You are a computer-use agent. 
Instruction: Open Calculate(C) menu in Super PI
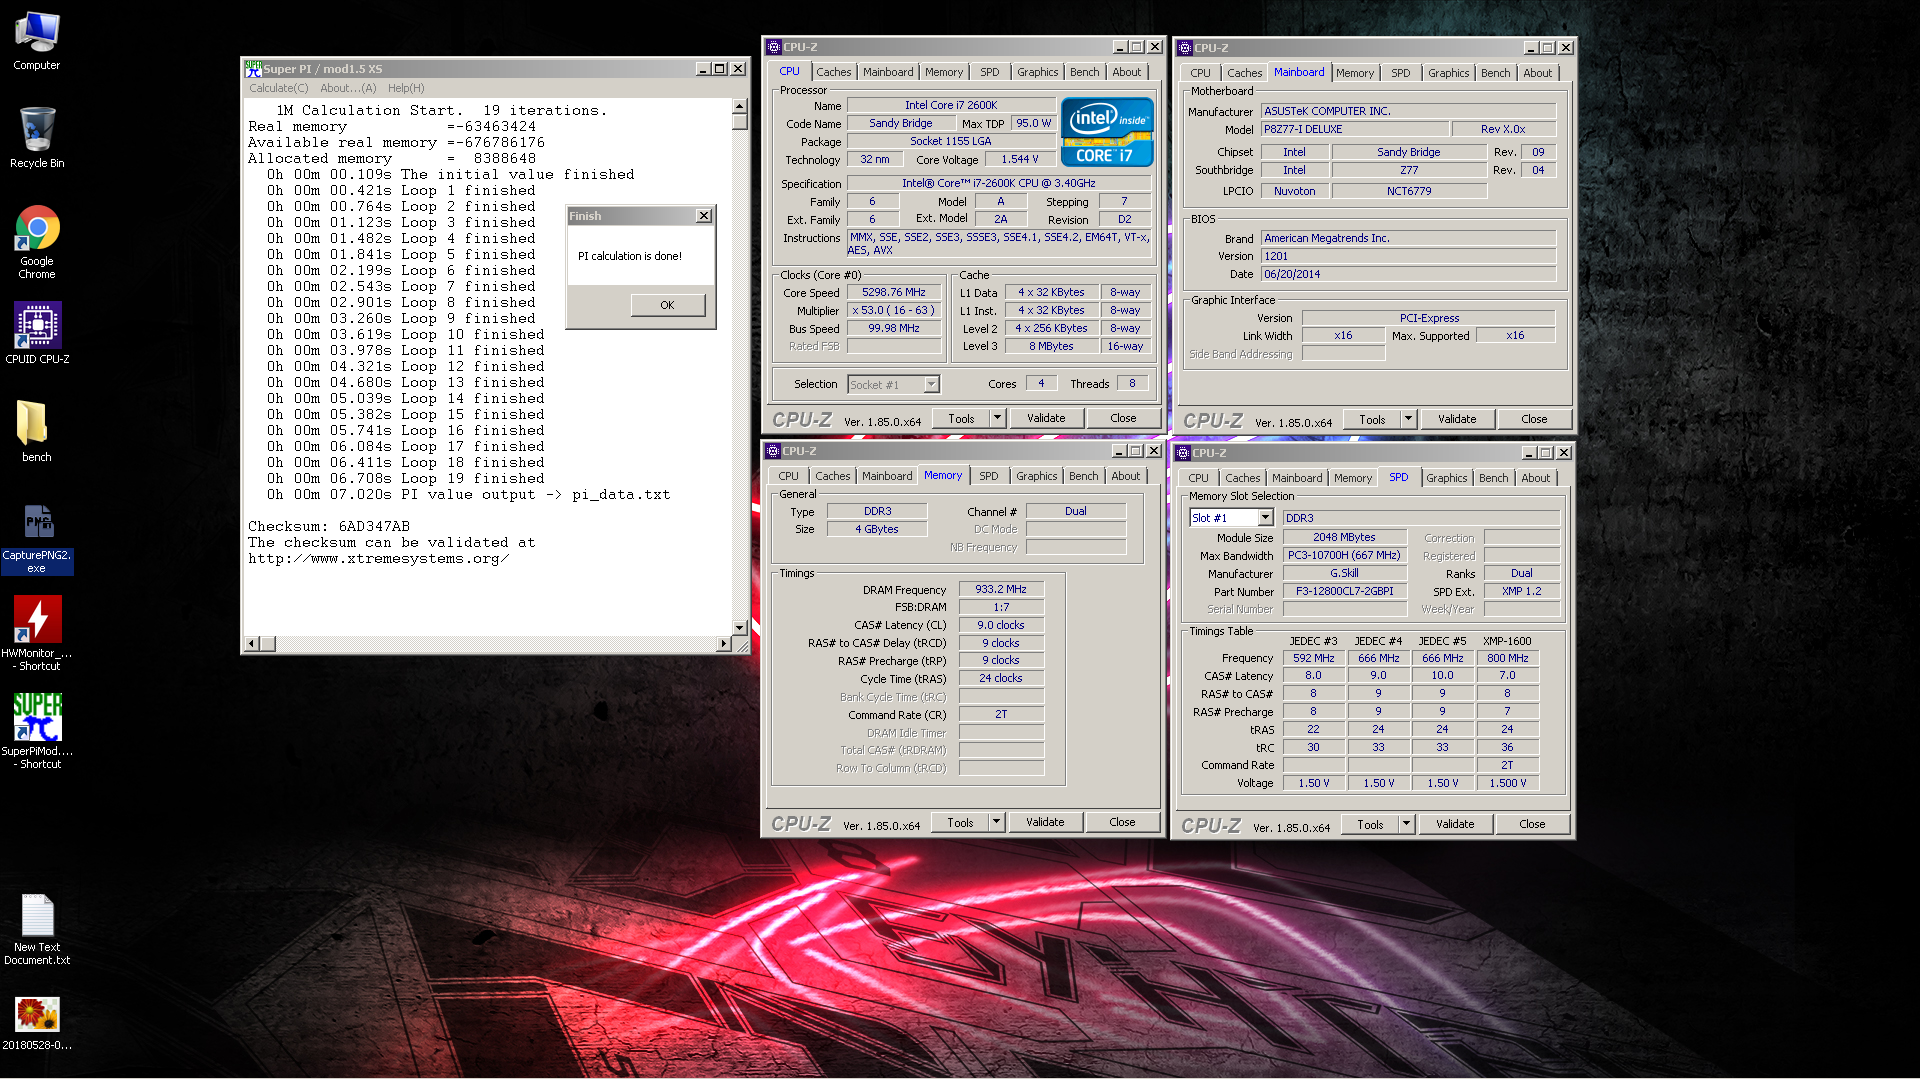click(278, 88)
